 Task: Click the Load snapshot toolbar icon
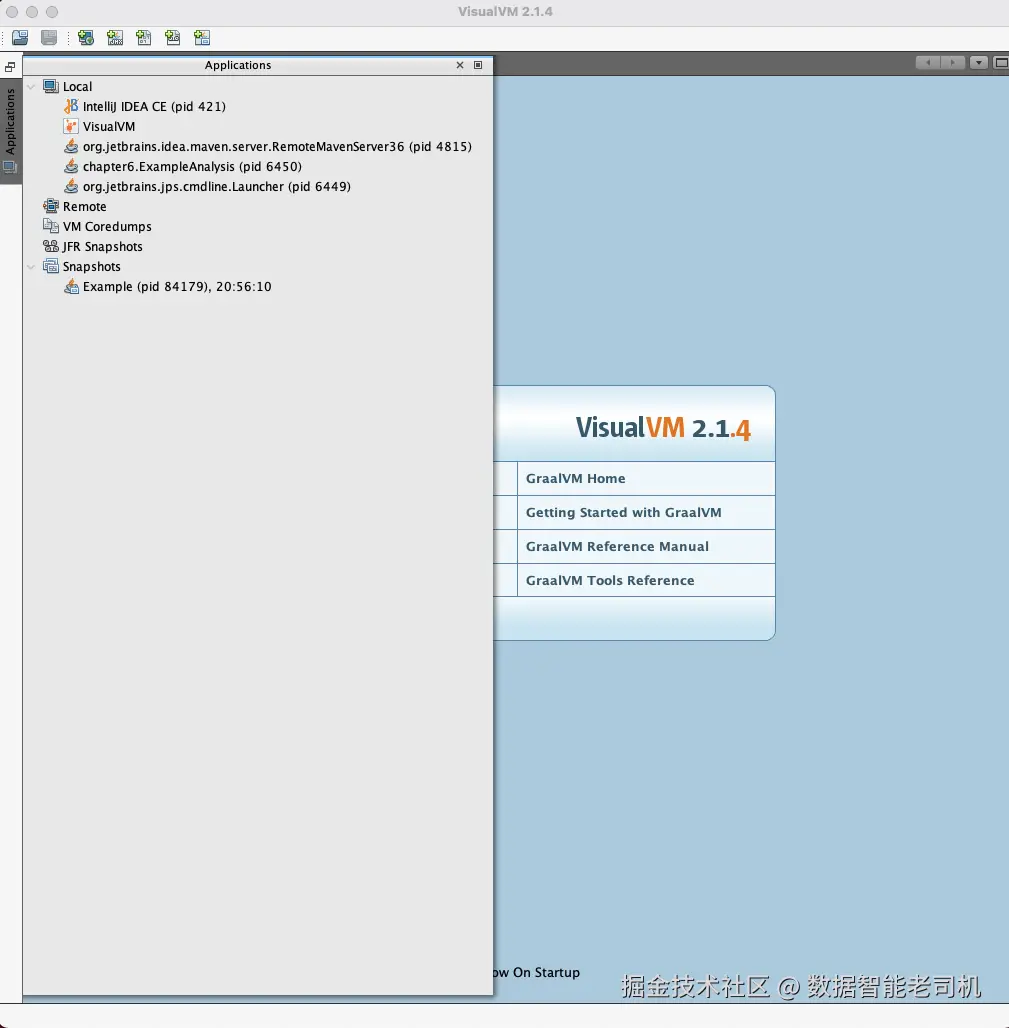tap(20, 37)
